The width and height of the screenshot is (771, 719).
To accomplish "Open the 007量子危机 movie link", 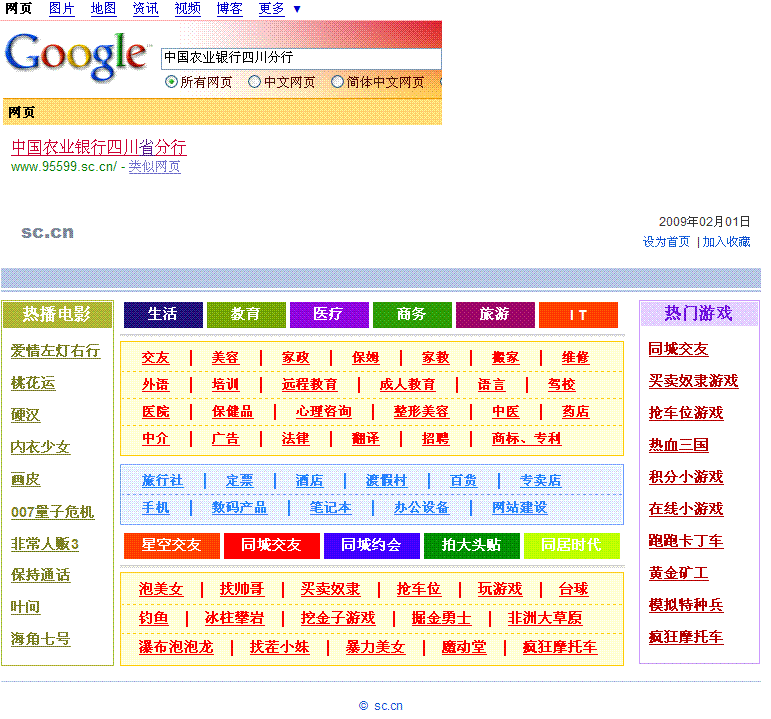I will pyautogui.click(x=53, y=512).
